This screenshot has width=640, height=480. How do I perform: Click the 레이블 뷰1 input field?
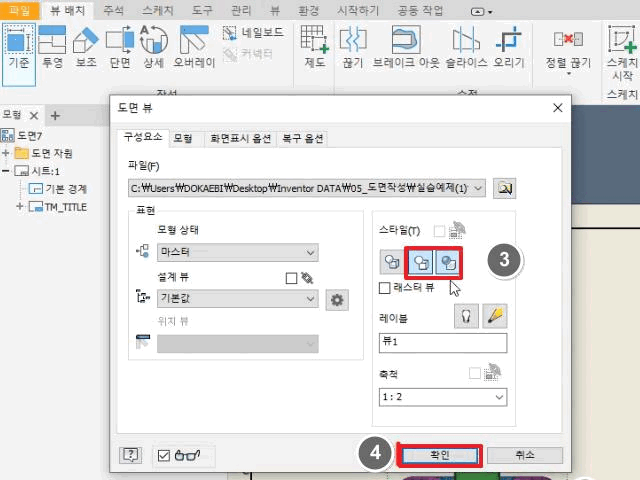(443, 342)
